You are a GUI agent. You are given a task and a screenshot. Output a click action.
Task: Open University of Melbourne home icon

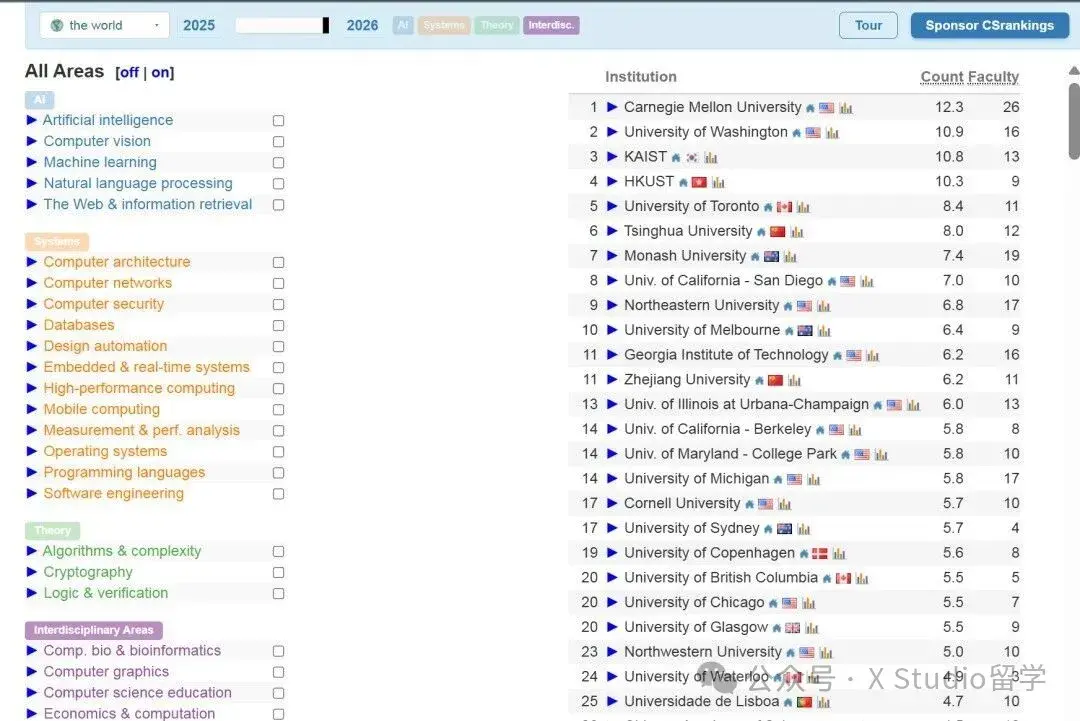789,331
